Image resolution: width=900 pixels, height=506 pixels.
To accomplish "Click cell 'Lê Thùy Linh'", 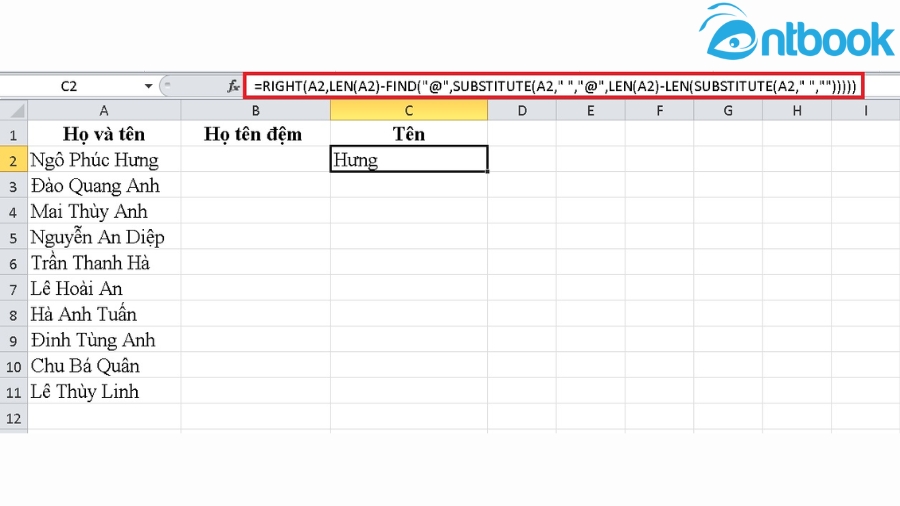I will pyautogui.click(x=104, y=392).
